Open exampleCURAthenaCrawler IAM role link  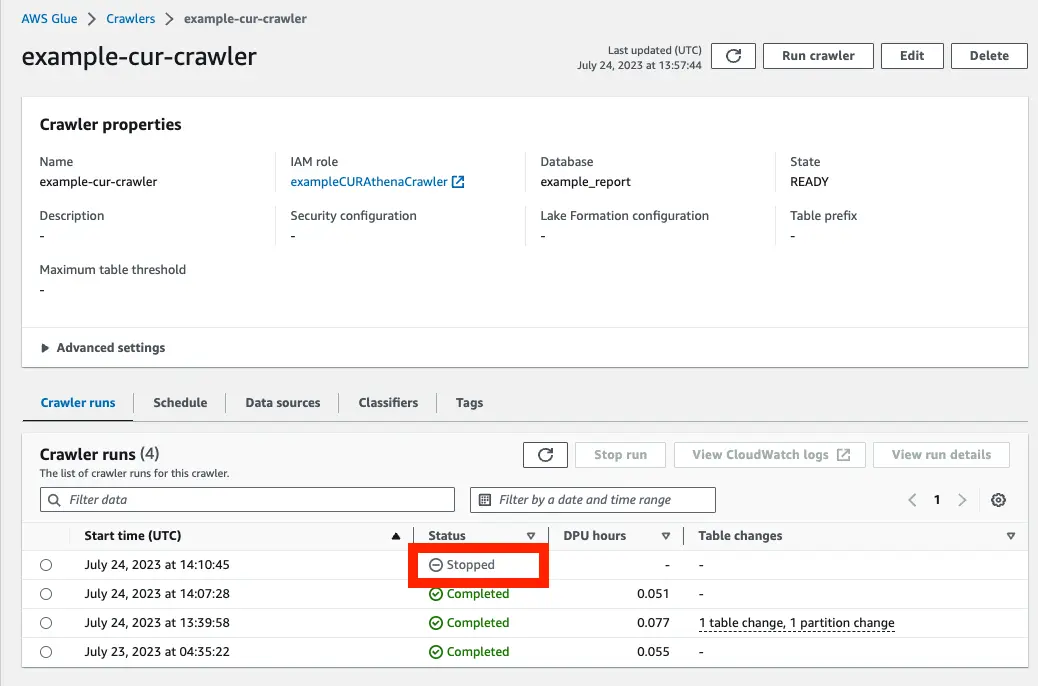click(x=369, y=182)
